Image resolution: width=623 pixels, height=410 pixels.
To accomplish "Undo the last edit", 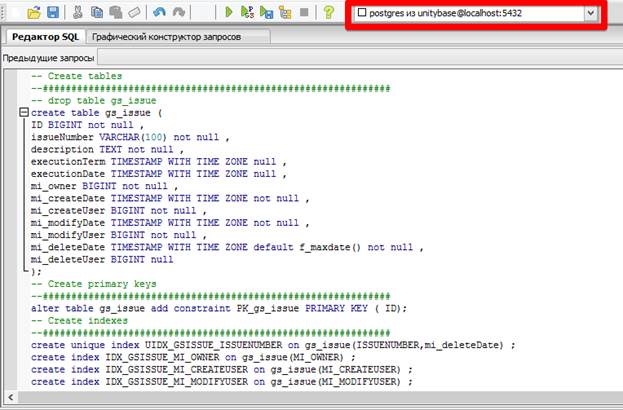I will coord(160,12).
